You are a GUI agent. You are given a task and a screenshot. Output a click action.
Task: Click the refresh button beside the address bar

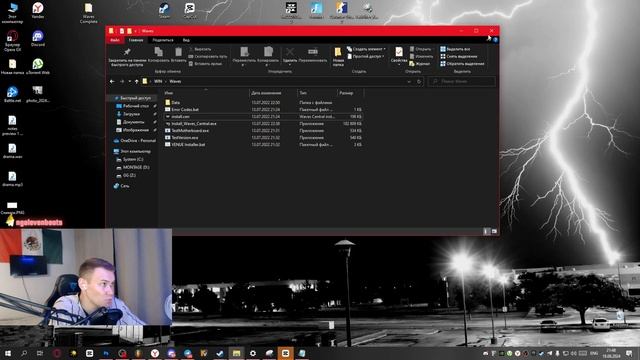[419, 82]
